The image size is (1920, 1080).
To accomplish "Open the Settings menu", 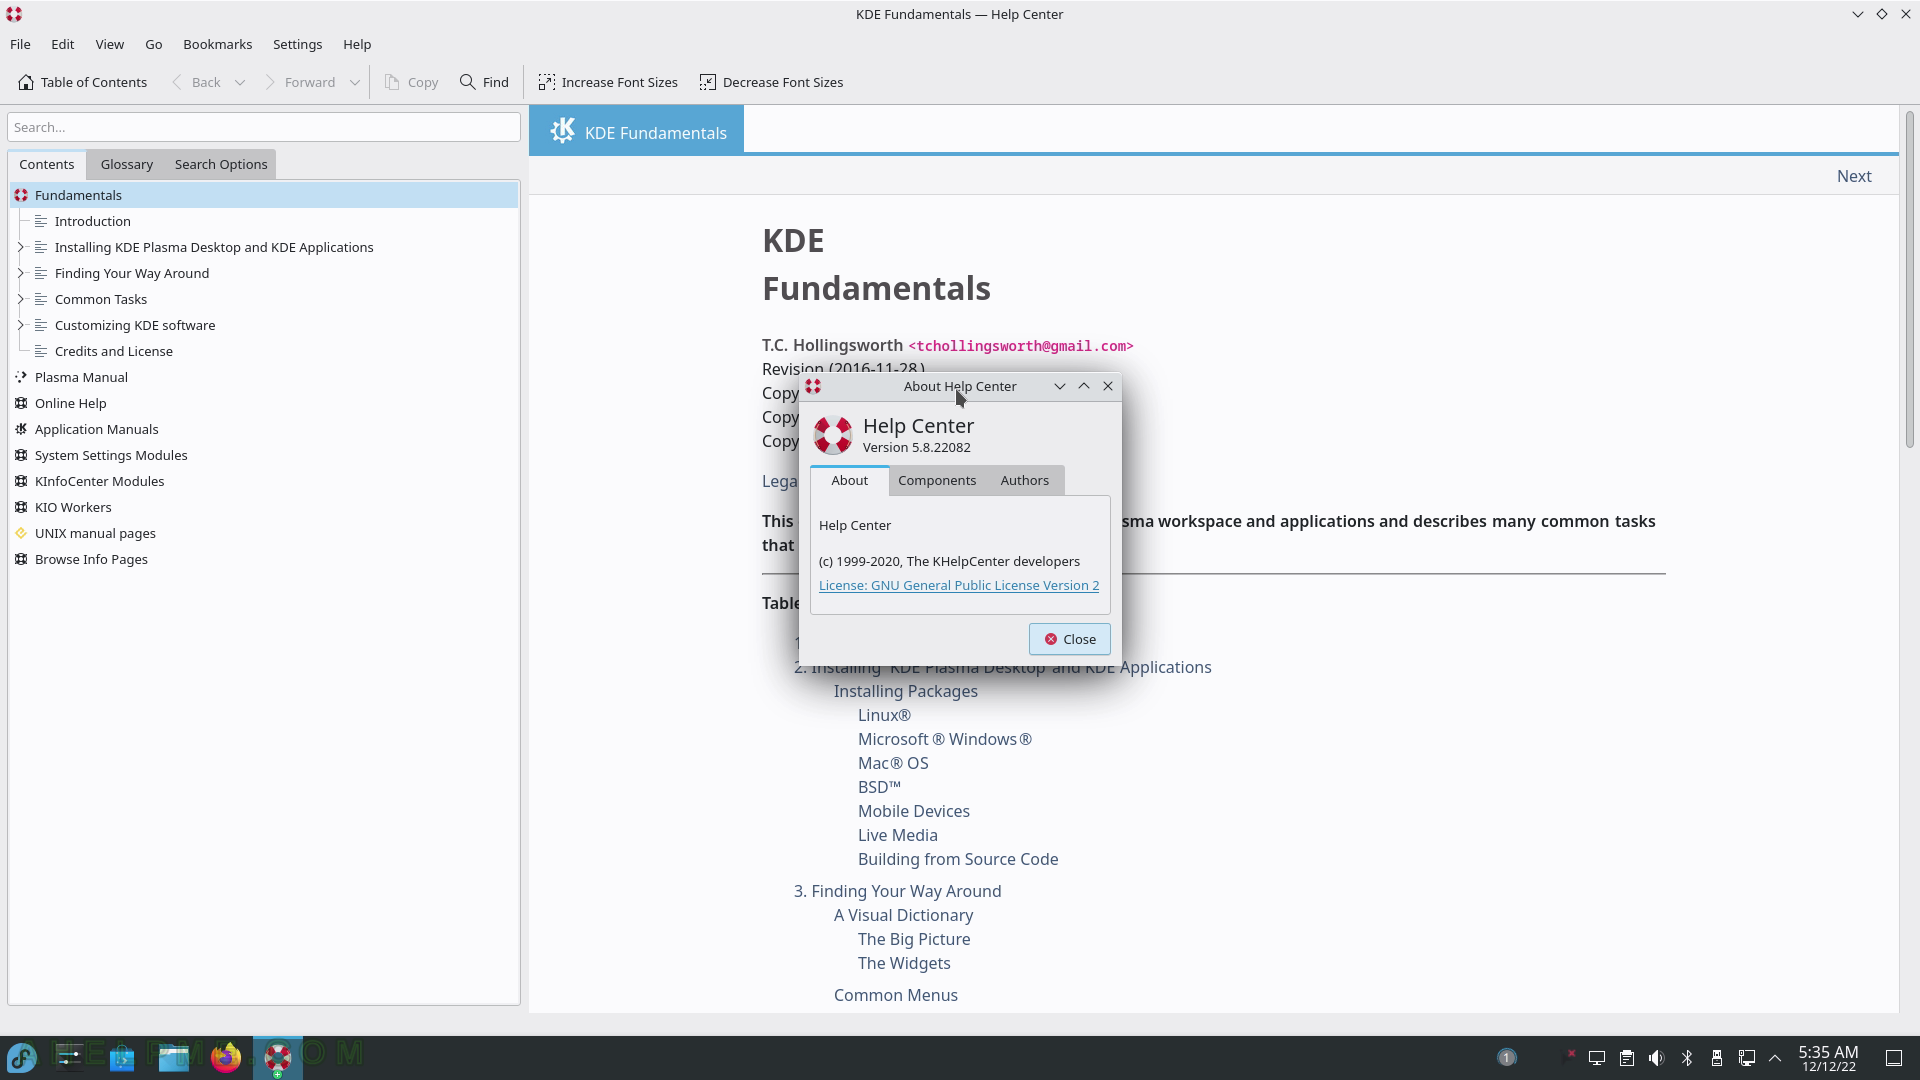I will [x=297, y=44].
